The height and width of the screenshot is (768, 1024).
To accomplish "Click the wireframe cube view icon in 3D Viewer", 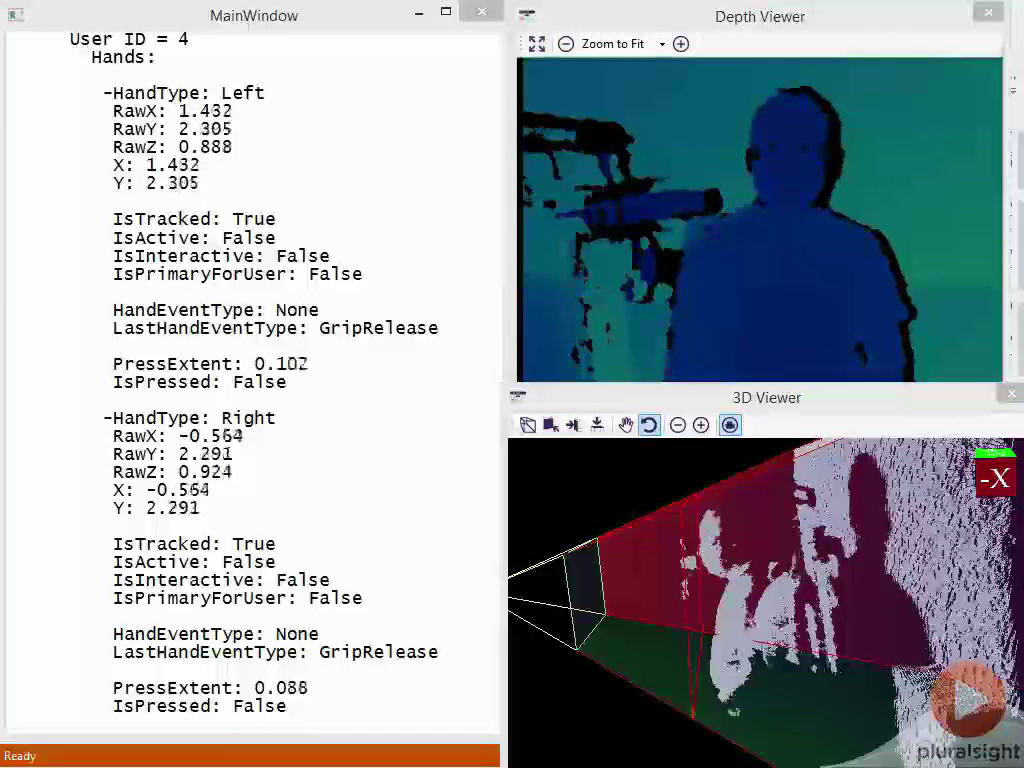I will tap(528, 425).
